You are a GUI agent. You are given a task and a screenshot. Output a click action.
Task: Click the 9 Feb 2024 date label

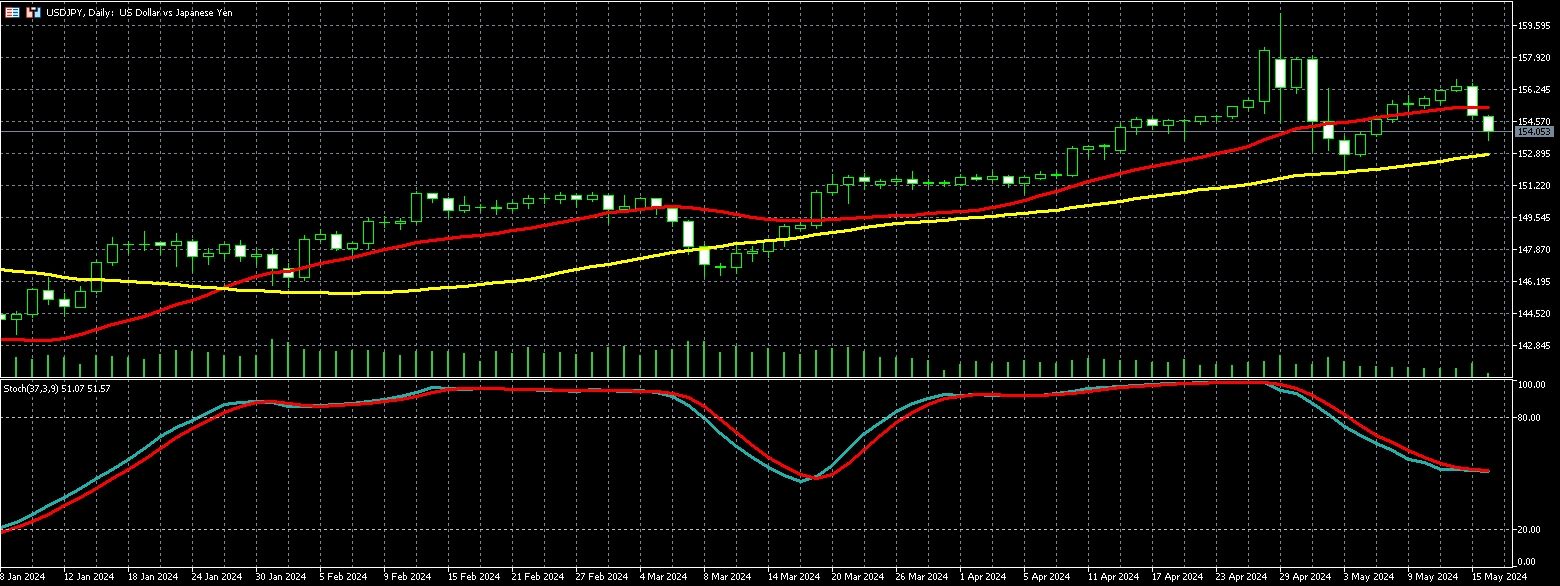click(408, 577)
